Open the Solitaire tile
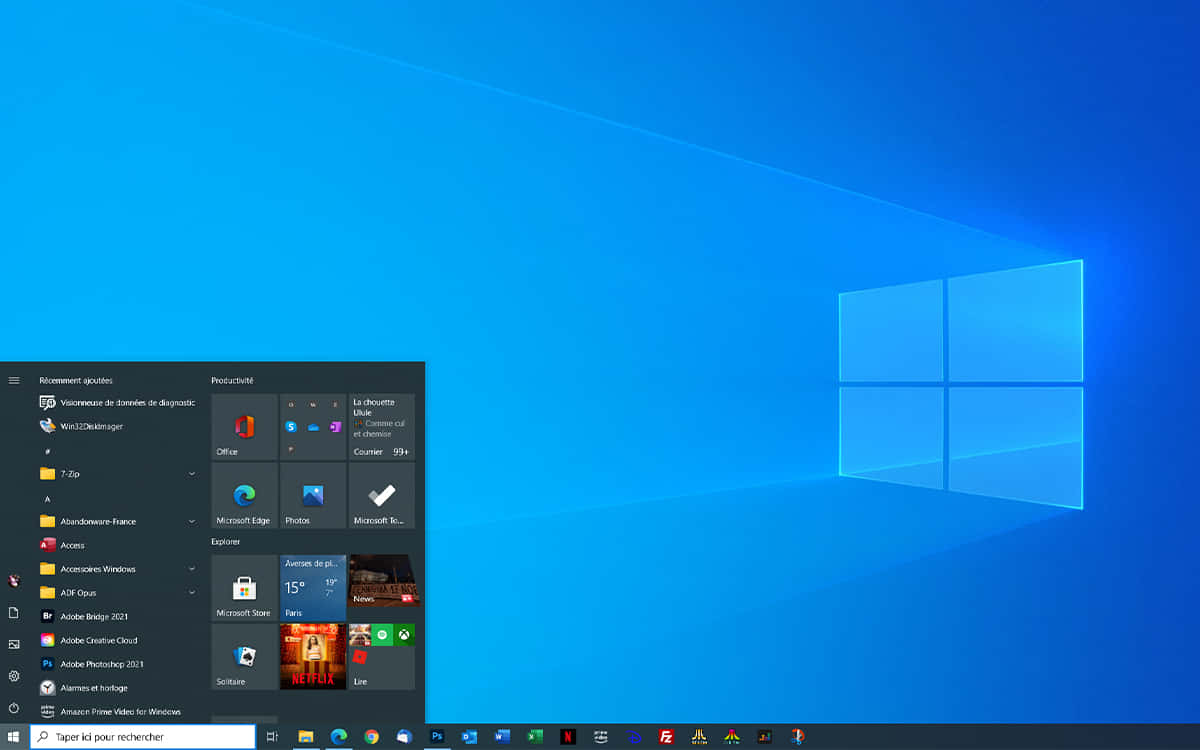Screen dimensions: 1200x750 [x=244, y=657]
